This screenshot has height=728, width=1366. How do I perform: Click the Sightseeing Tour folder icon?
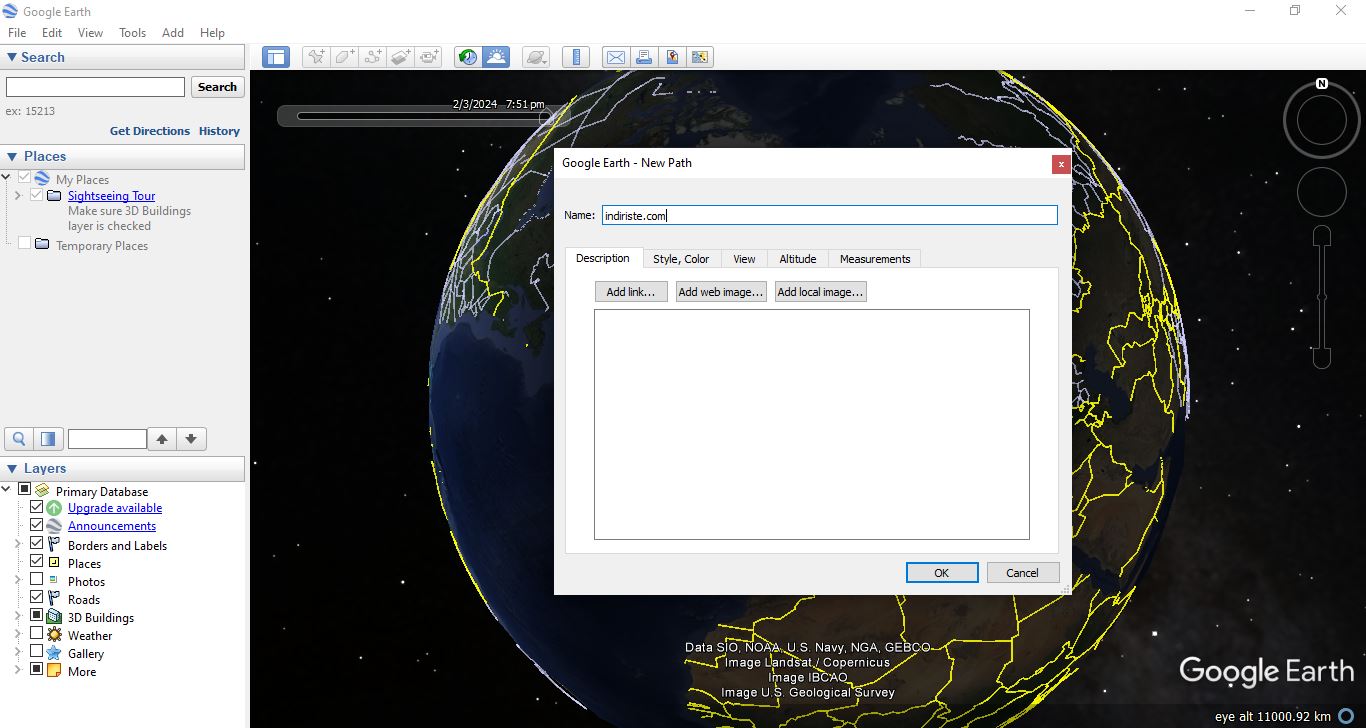click(54, 196)
